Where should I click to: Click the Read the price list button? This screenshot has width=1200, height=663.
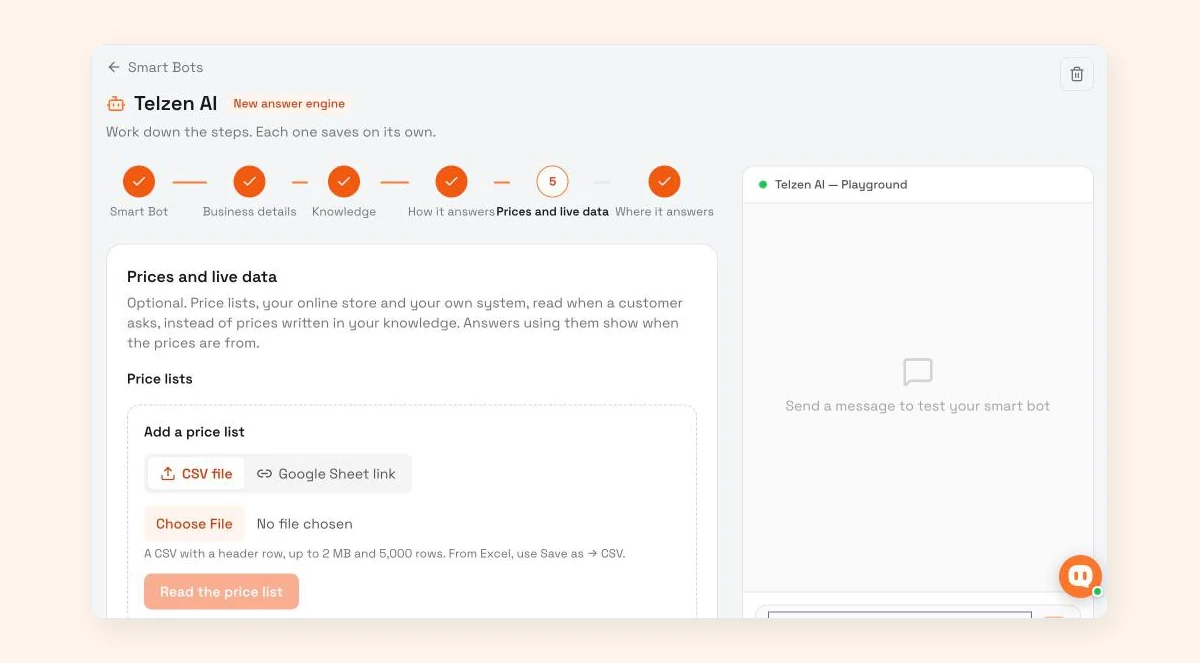pos(221,592)
